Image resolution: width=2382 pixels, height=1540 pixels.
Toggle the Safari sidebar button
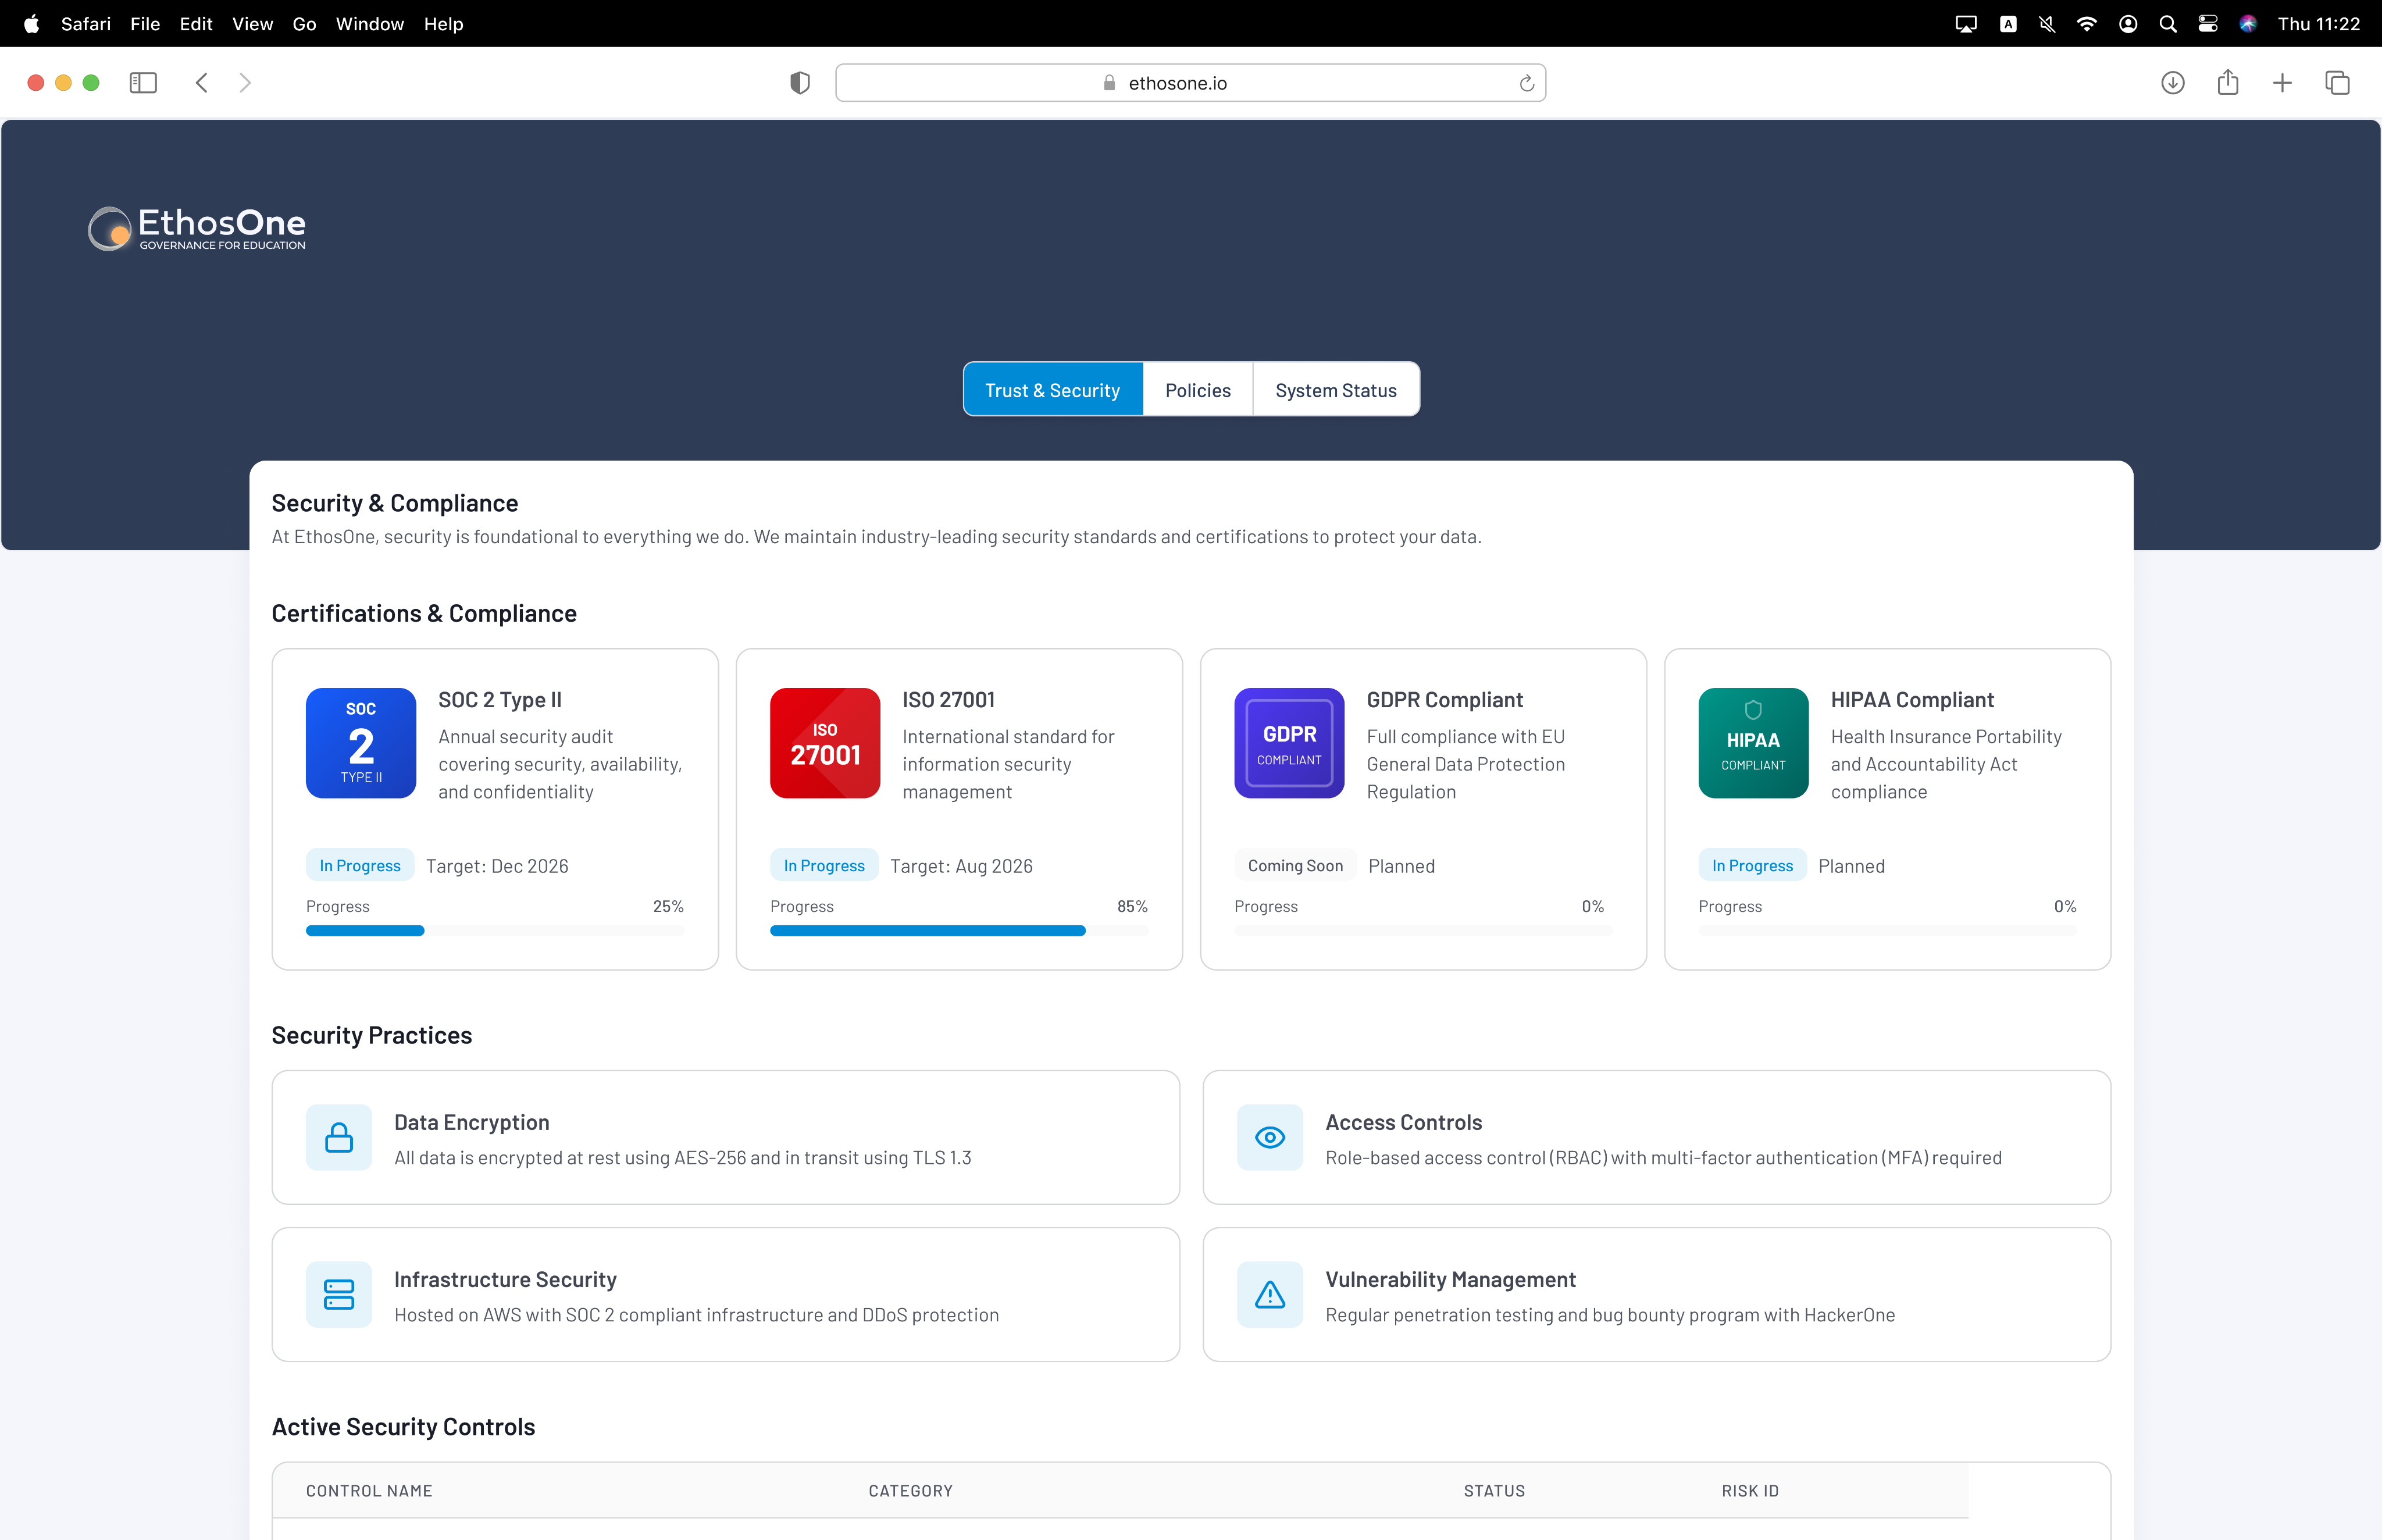(143, 83)
